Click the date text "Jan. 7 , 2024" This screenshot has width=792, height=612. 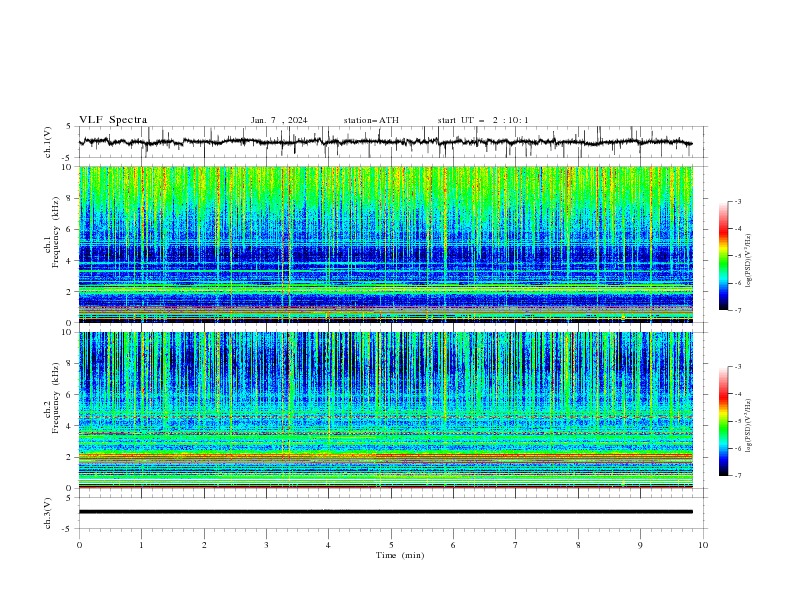(x=279, y=120)
